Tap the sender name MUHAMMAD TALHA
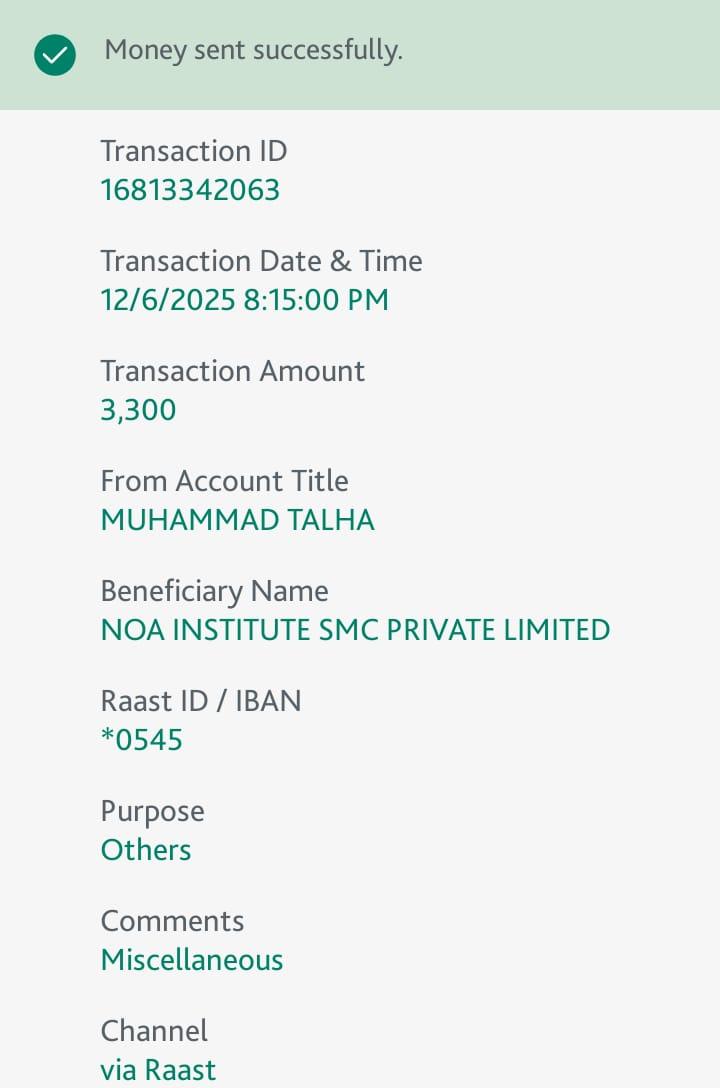This screenshot has width=720, height=1088. coord(237,520)
